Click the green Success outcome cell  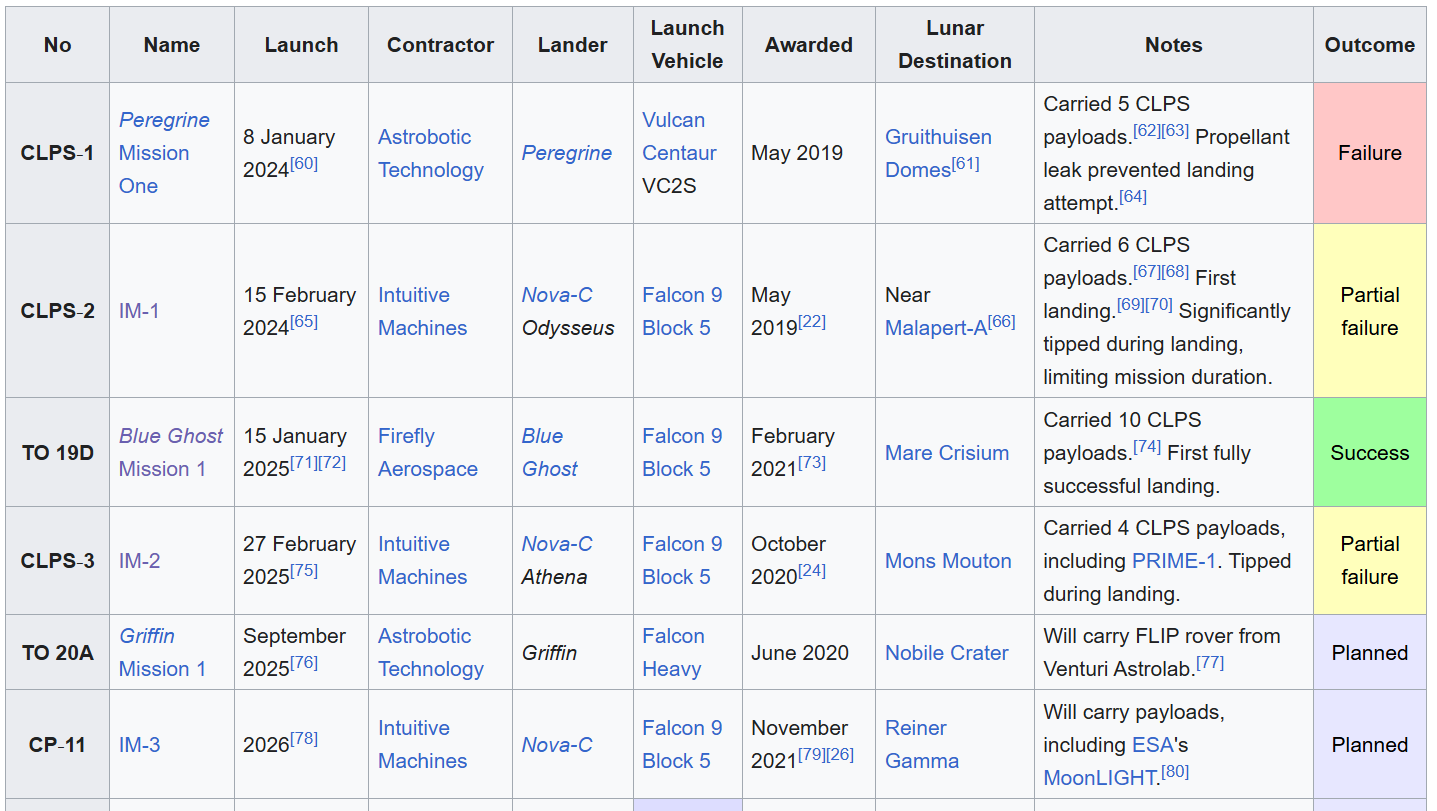(x=1368, y=453)
